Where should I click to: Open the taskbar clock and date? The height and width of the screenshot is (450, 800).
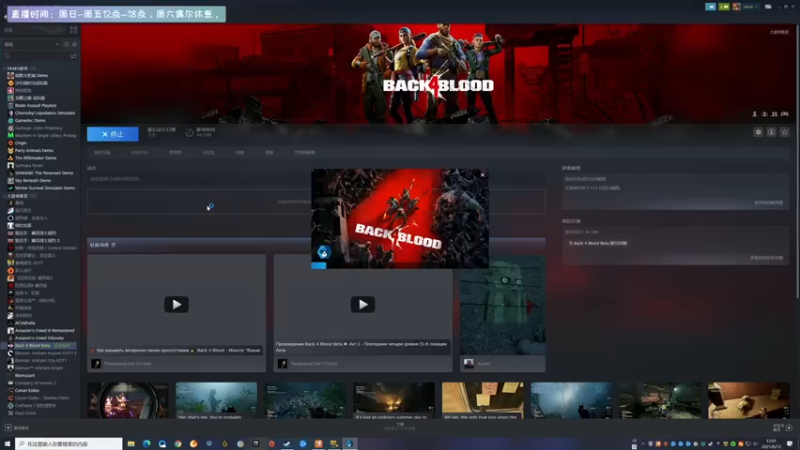[771, 444]
